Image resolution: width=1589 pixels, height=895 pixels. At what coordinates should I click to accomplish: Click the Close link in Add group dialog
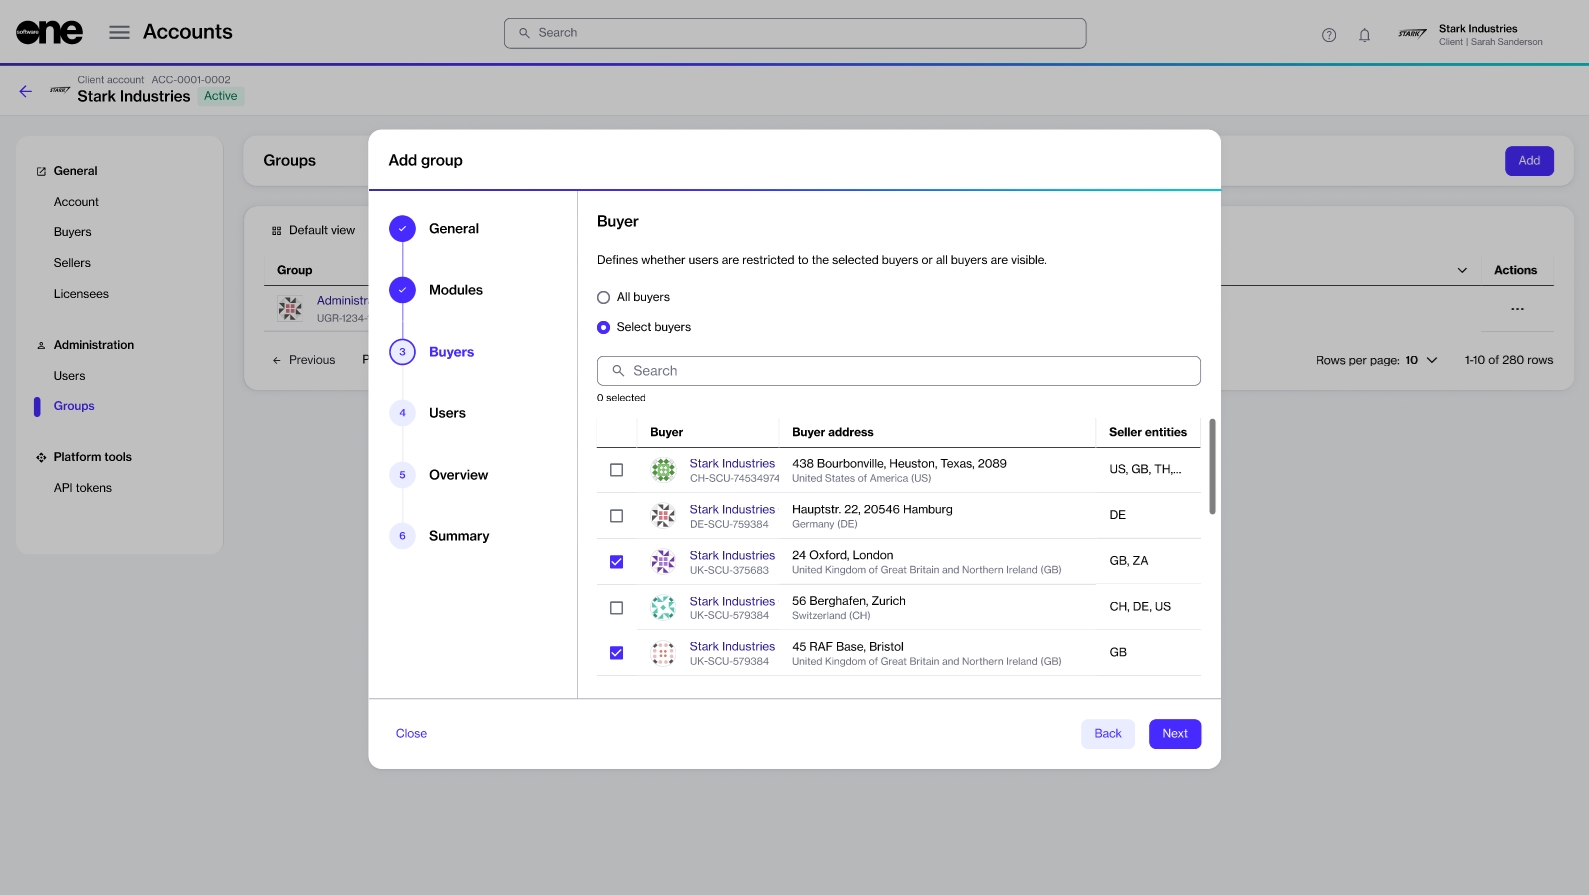coord(411,734)
